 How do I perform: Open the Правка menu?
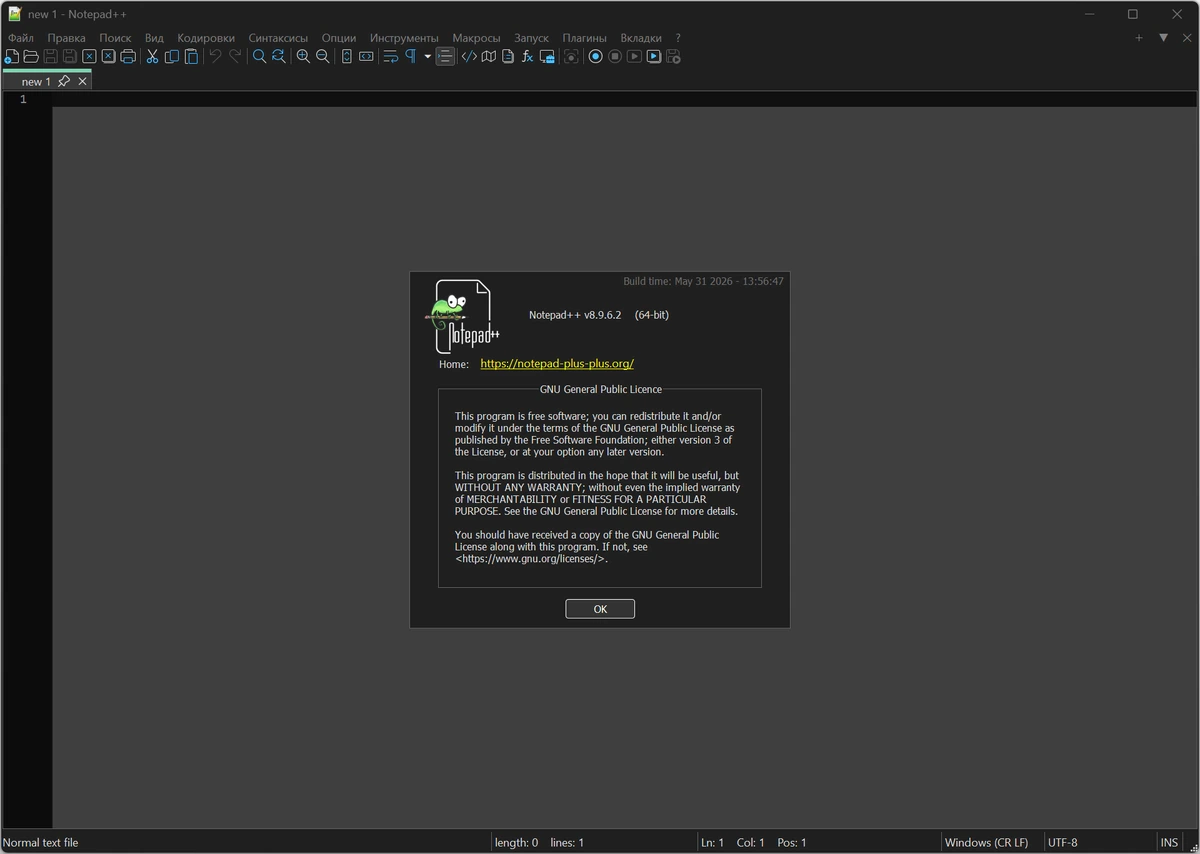pyautogui.click(x=66, y=38)
